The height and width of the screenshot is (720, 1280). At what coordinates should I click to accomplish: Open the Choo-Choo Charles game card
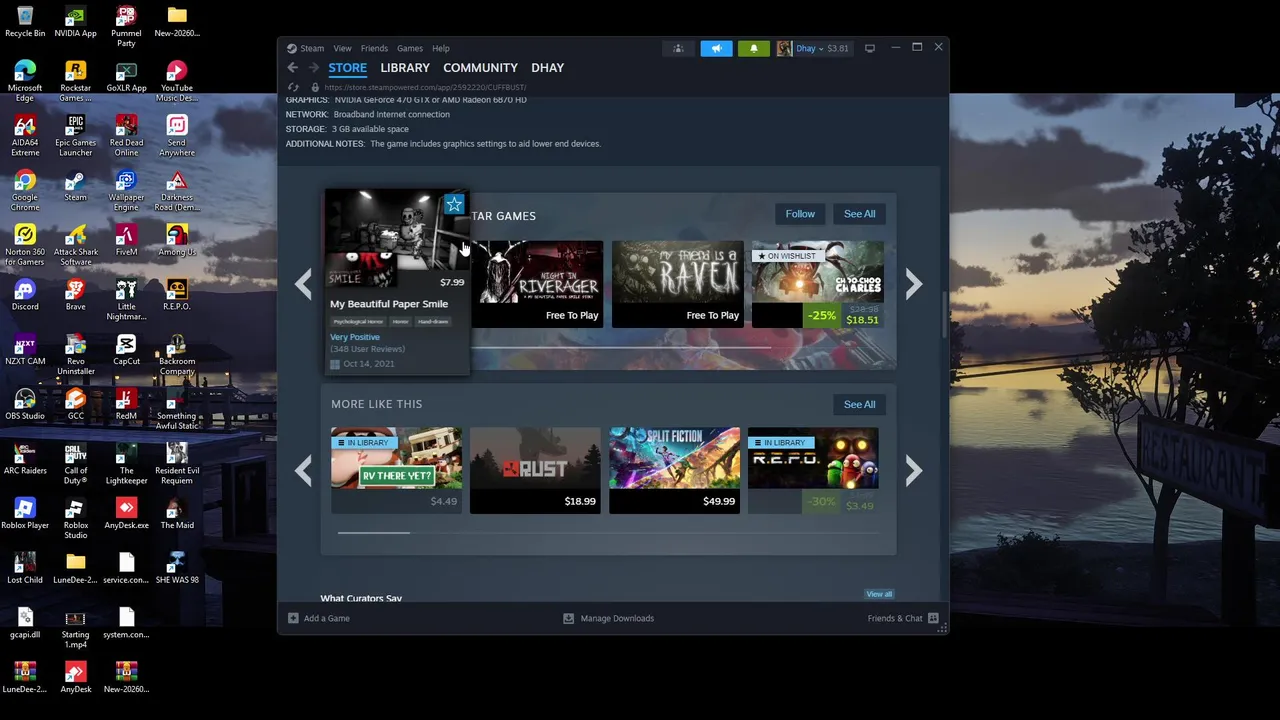tap(818, 284)
